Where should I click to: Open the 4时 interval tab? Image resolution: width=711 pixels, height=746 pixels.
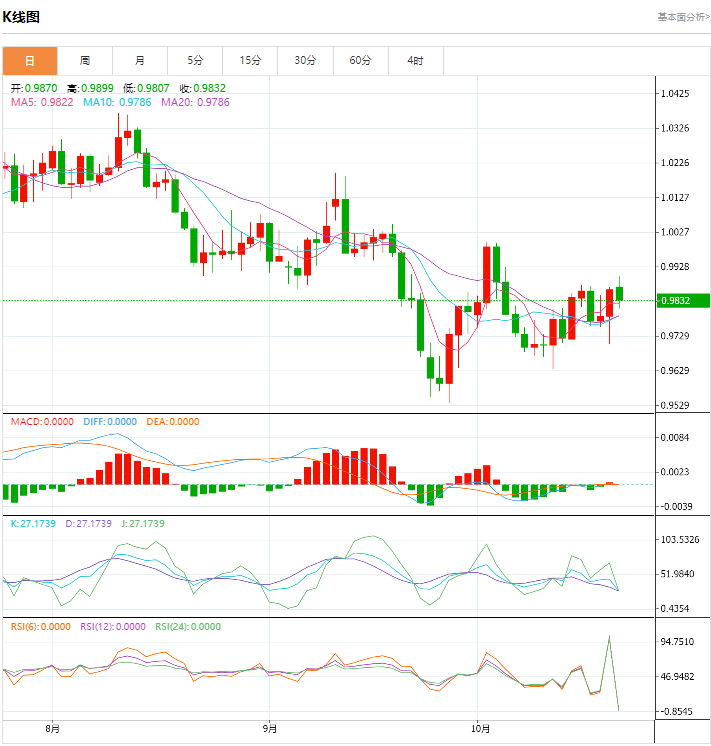pos(416,61)
